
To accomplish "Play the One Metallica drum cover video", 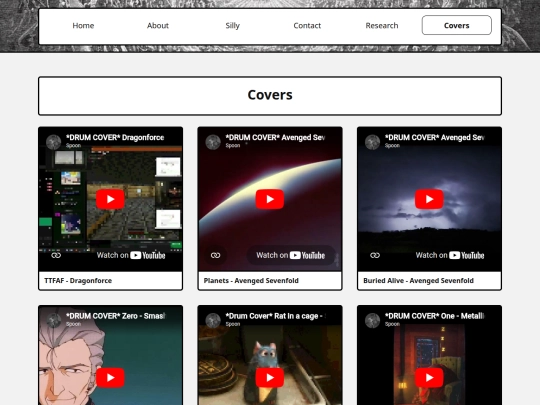I will pos(429,377).
